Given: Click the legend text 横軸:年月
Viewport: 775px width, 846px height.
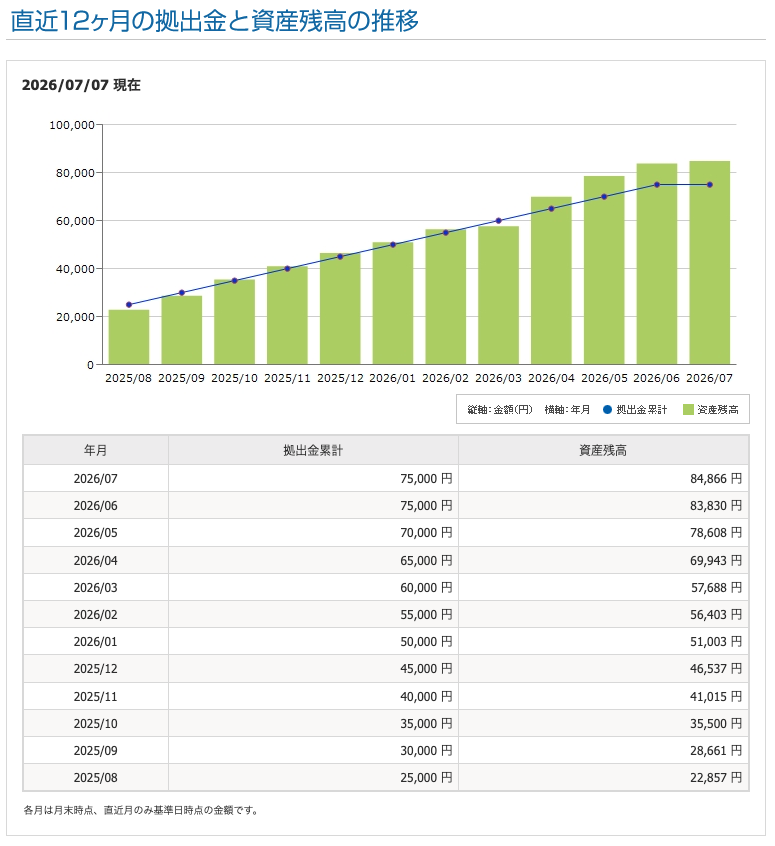Looking at the screenshot, I should pyautogui.click(x=567, y=410).
